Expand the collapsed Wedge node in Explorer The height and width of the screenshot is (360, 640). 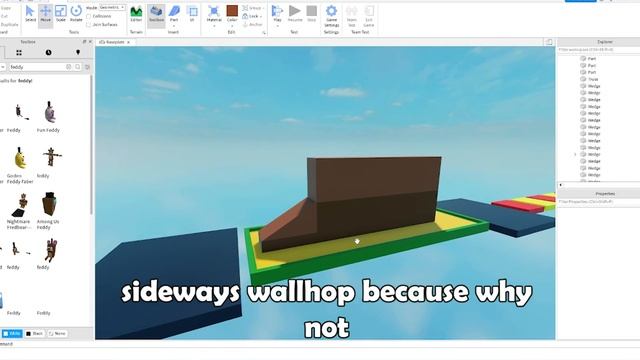coord(575,154)
